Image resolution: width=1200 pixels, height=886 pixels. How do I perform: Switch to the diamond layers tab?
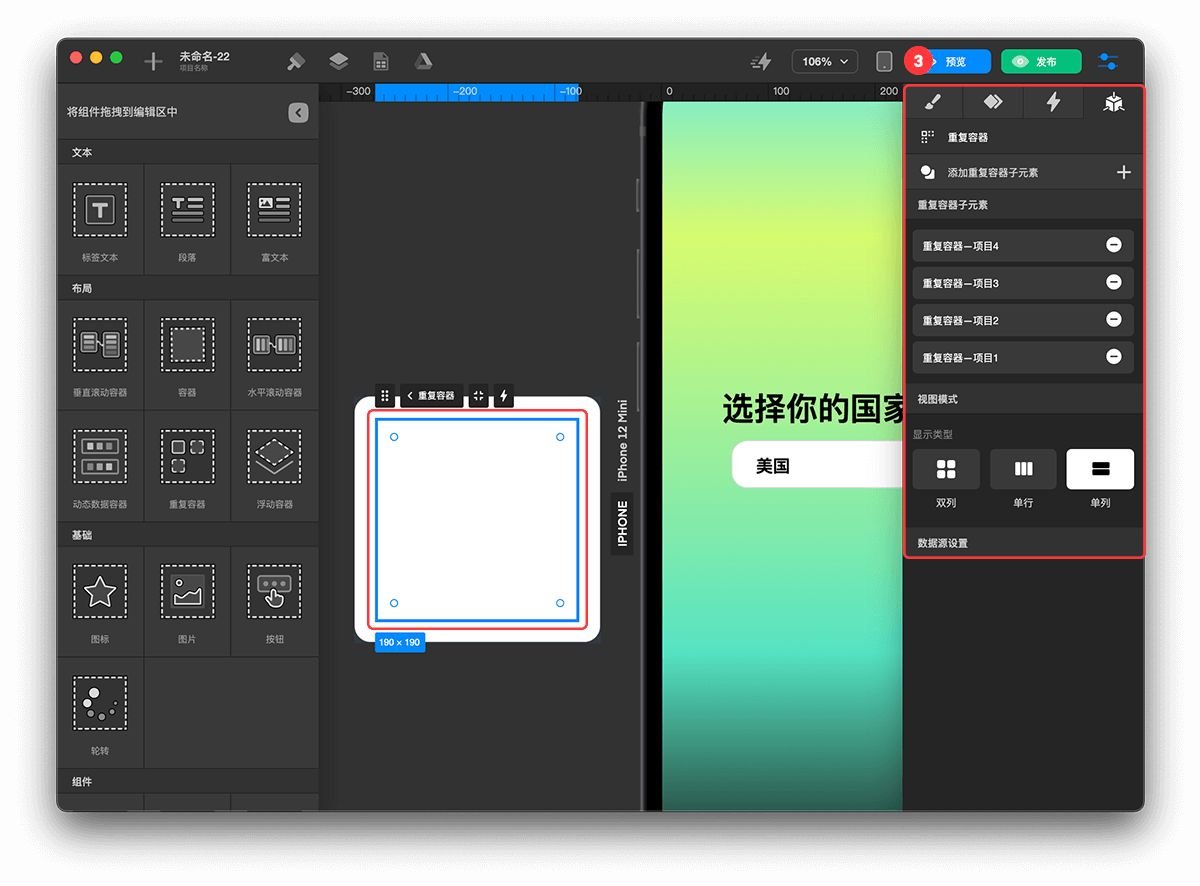tap(993, 102)
